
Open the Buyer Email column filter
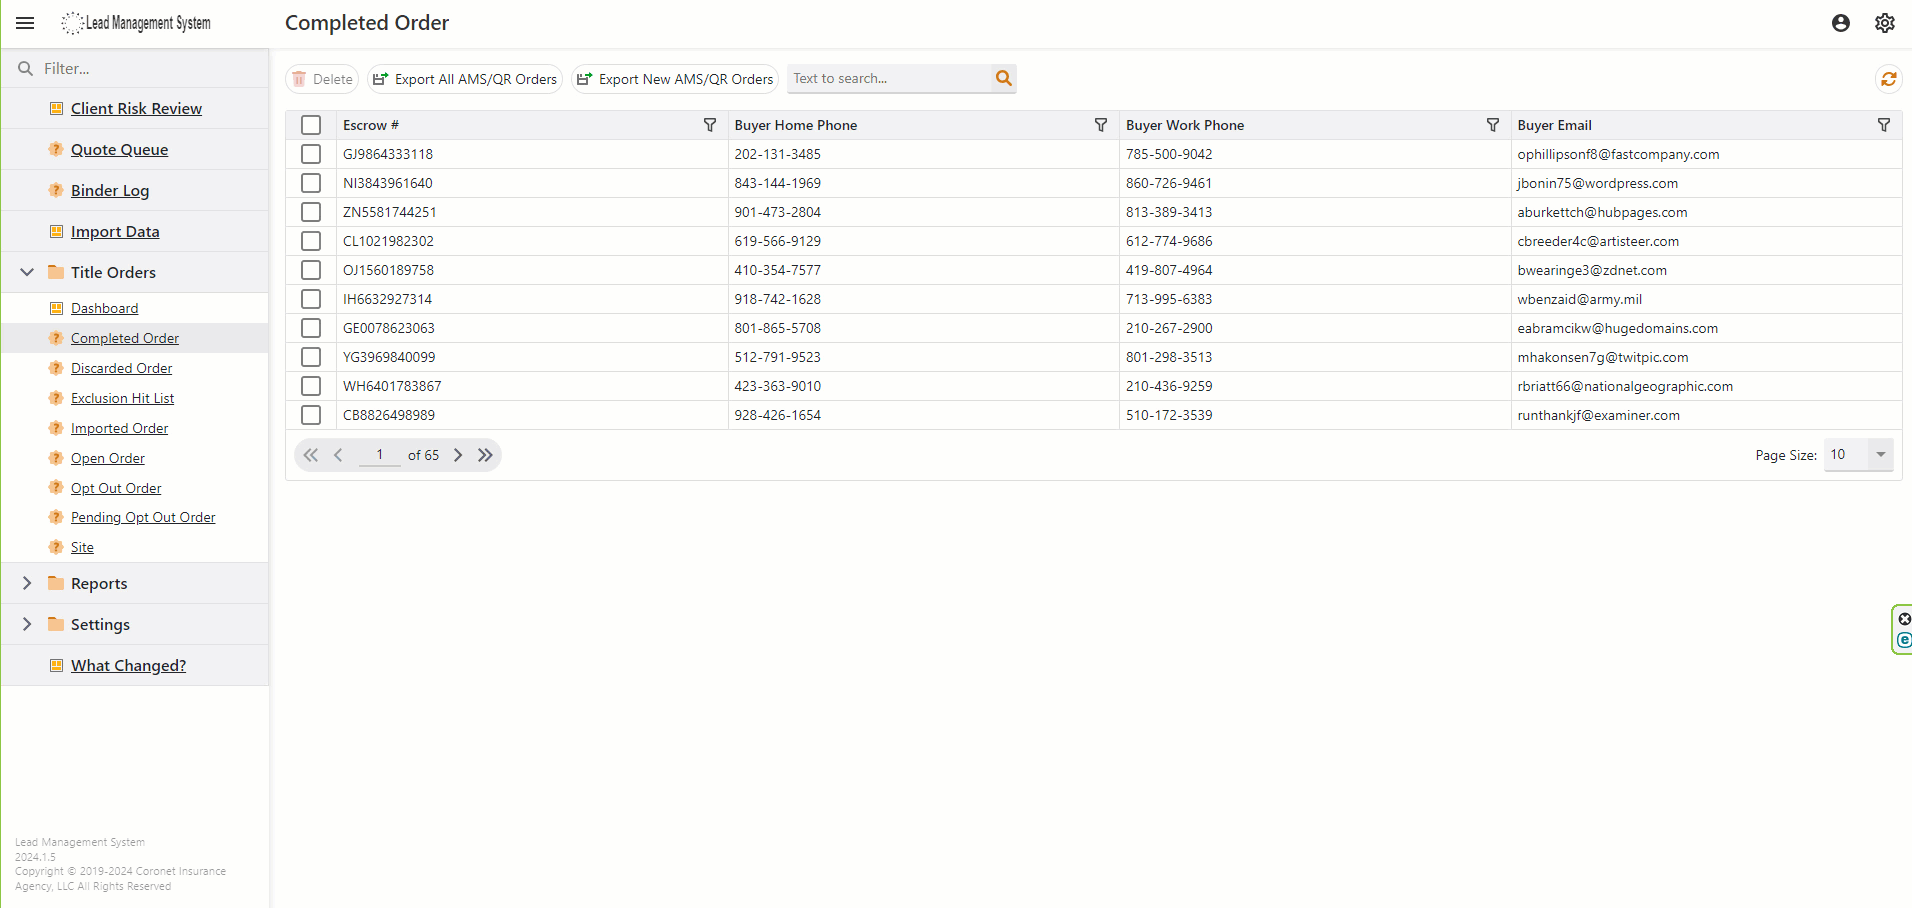pyautogui.click(x=1883, y=125)
